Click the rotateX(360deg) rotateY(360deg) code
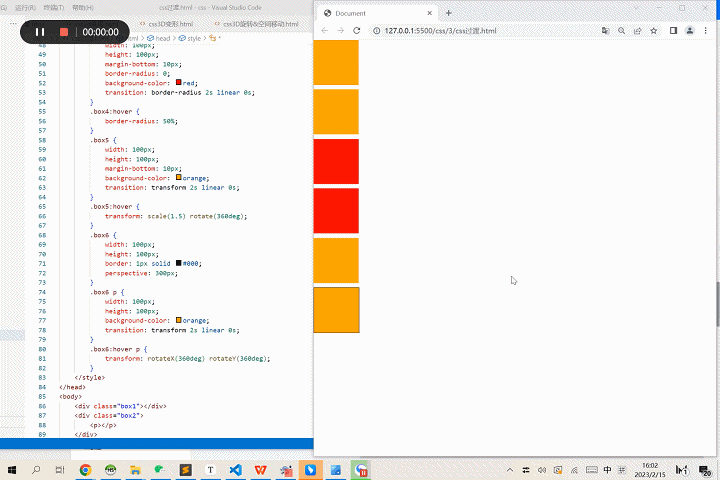 click(x=208, y=359)
